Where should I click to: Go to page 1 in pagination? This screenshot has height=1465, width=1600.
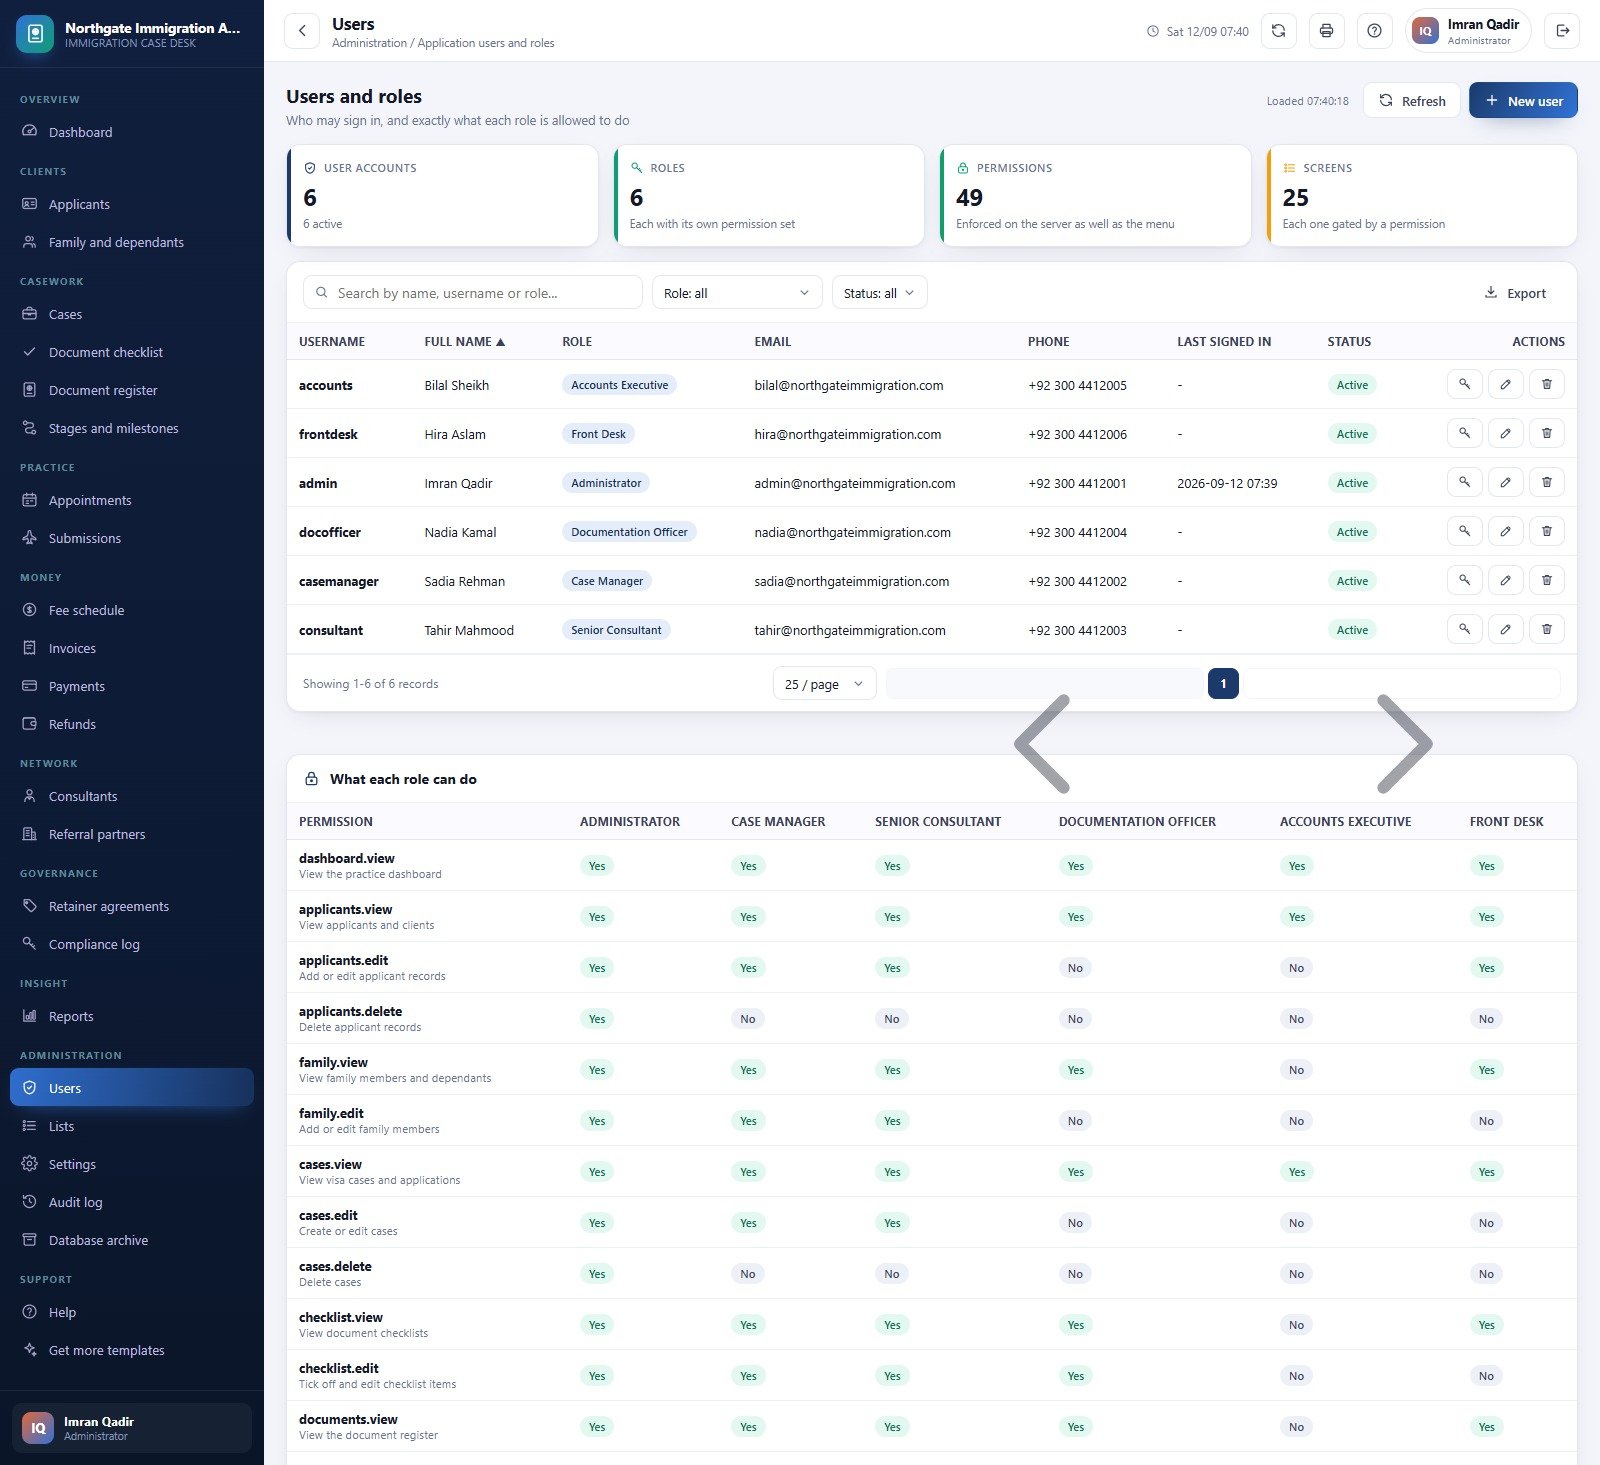pos(1223,684)
